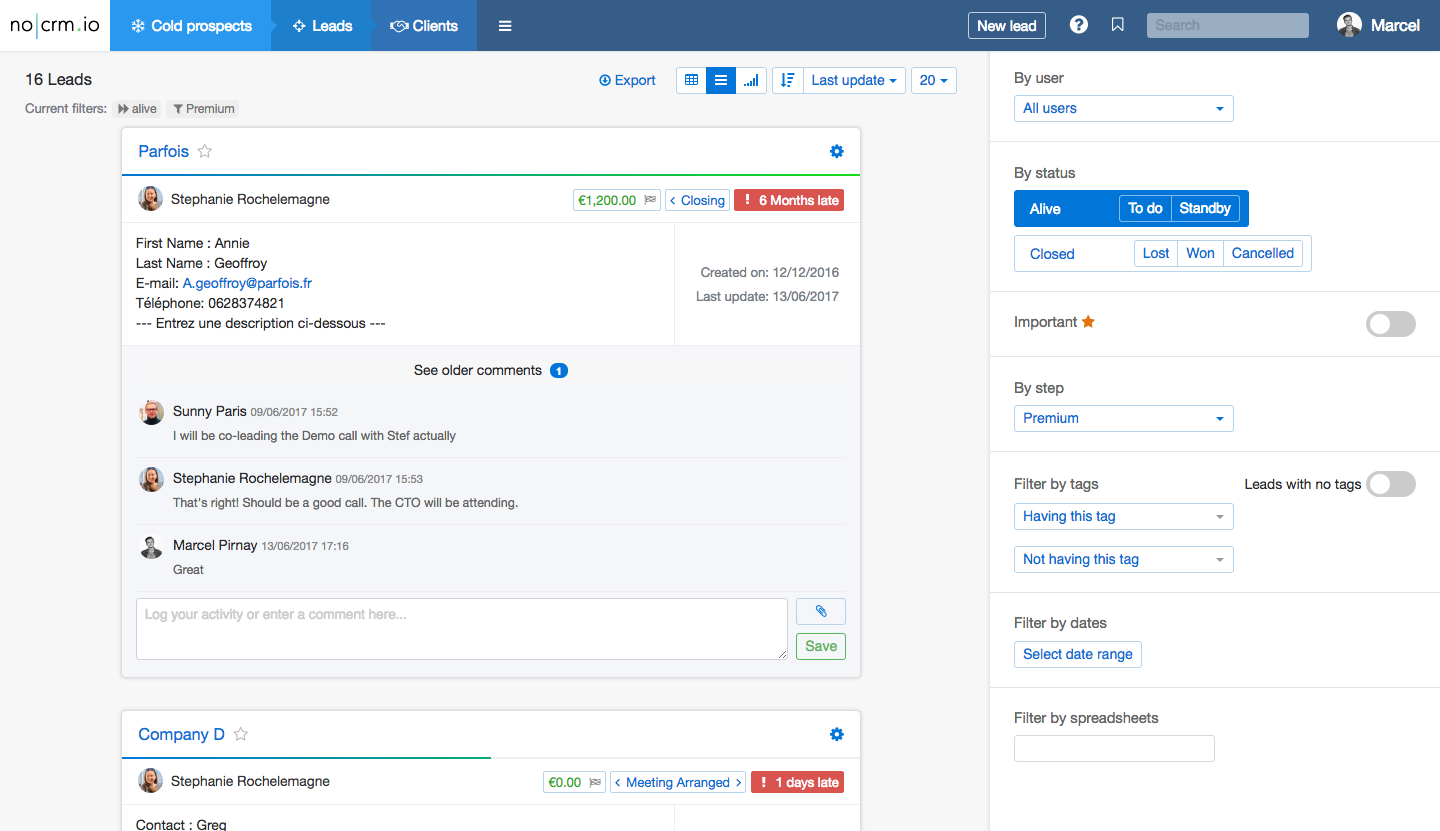The height and width of the screenshot is (831, 1440).
Task: Toggle sort direction icon
Action: coord(787,80)
